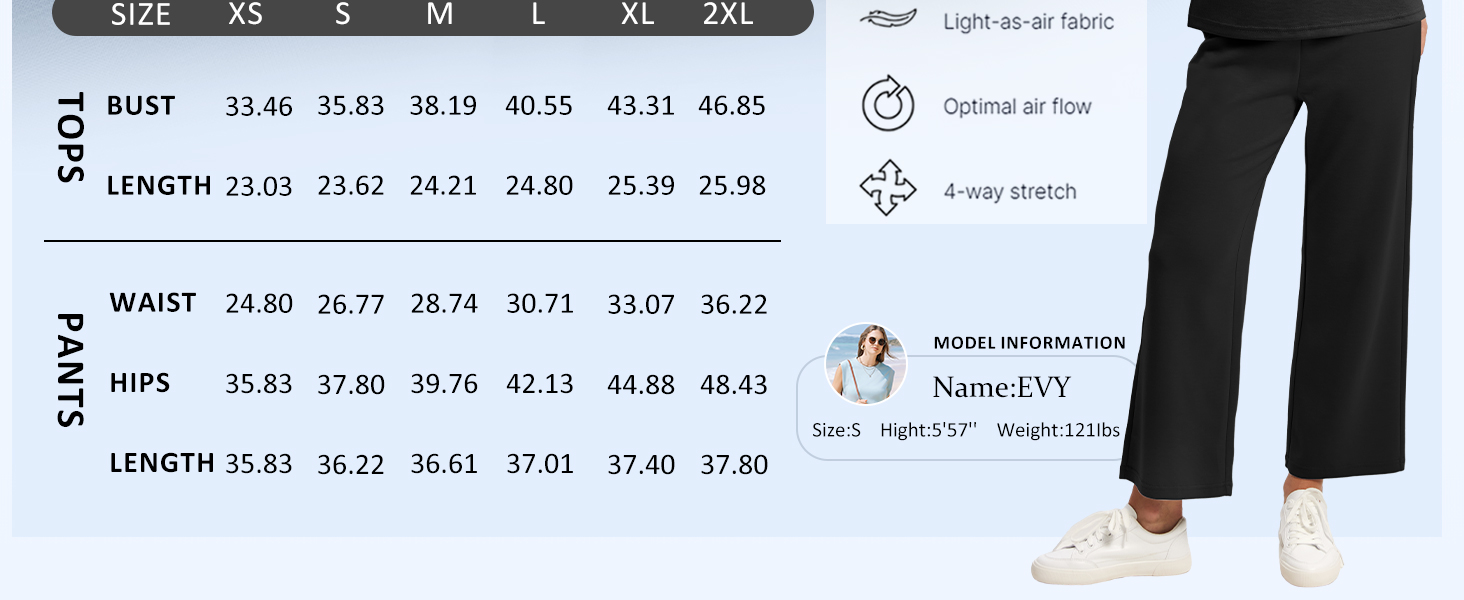Click the 4-way stretch text label
This screenshot has width=1464, height=600.
click(x=1010, y=192)
